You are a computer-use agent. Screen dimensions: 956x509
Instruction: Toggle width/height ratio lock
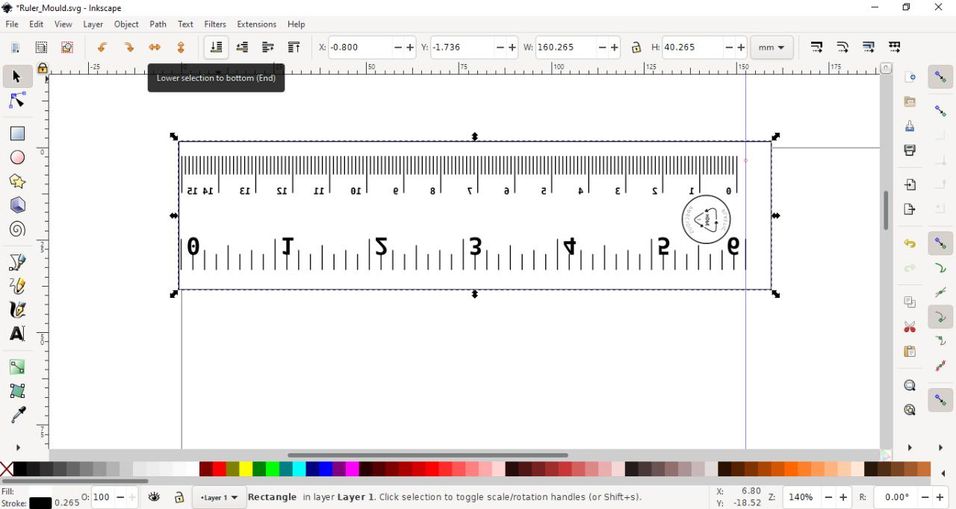point(636,47)
